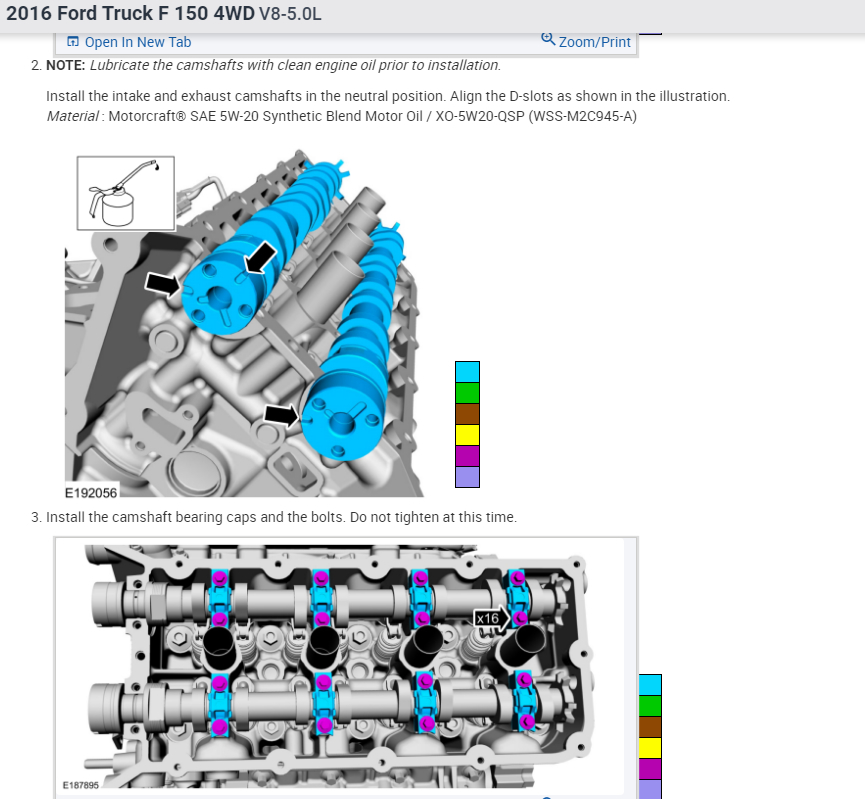Click the Open In New Tab icon
865x799 pixels.
point(73,41)
